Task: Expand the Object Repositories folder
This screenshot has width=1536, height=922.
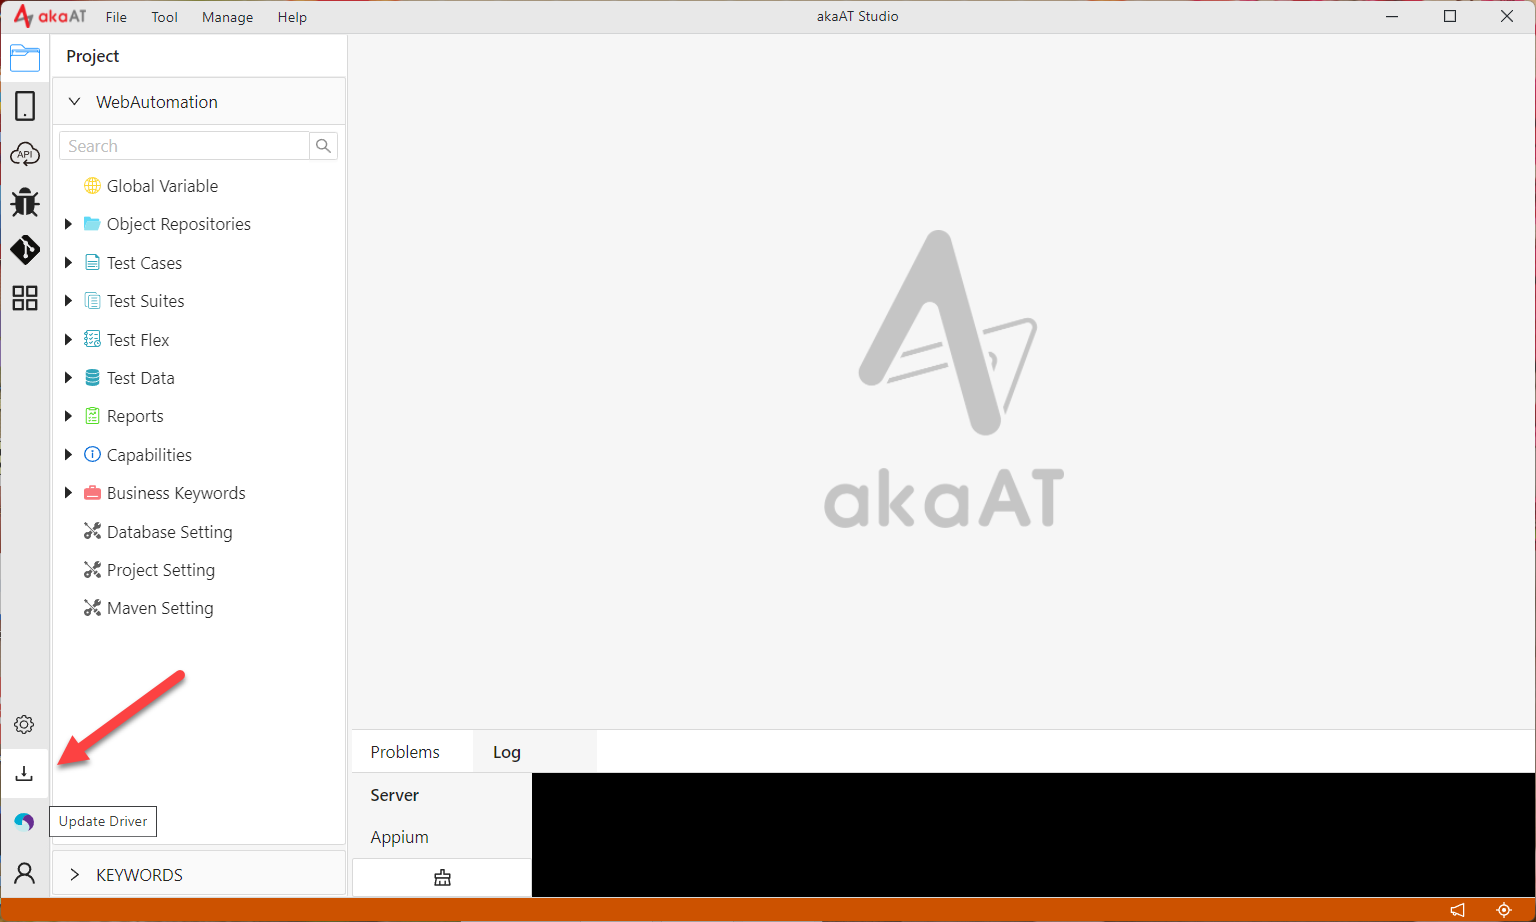Action: tap(68, 224)
